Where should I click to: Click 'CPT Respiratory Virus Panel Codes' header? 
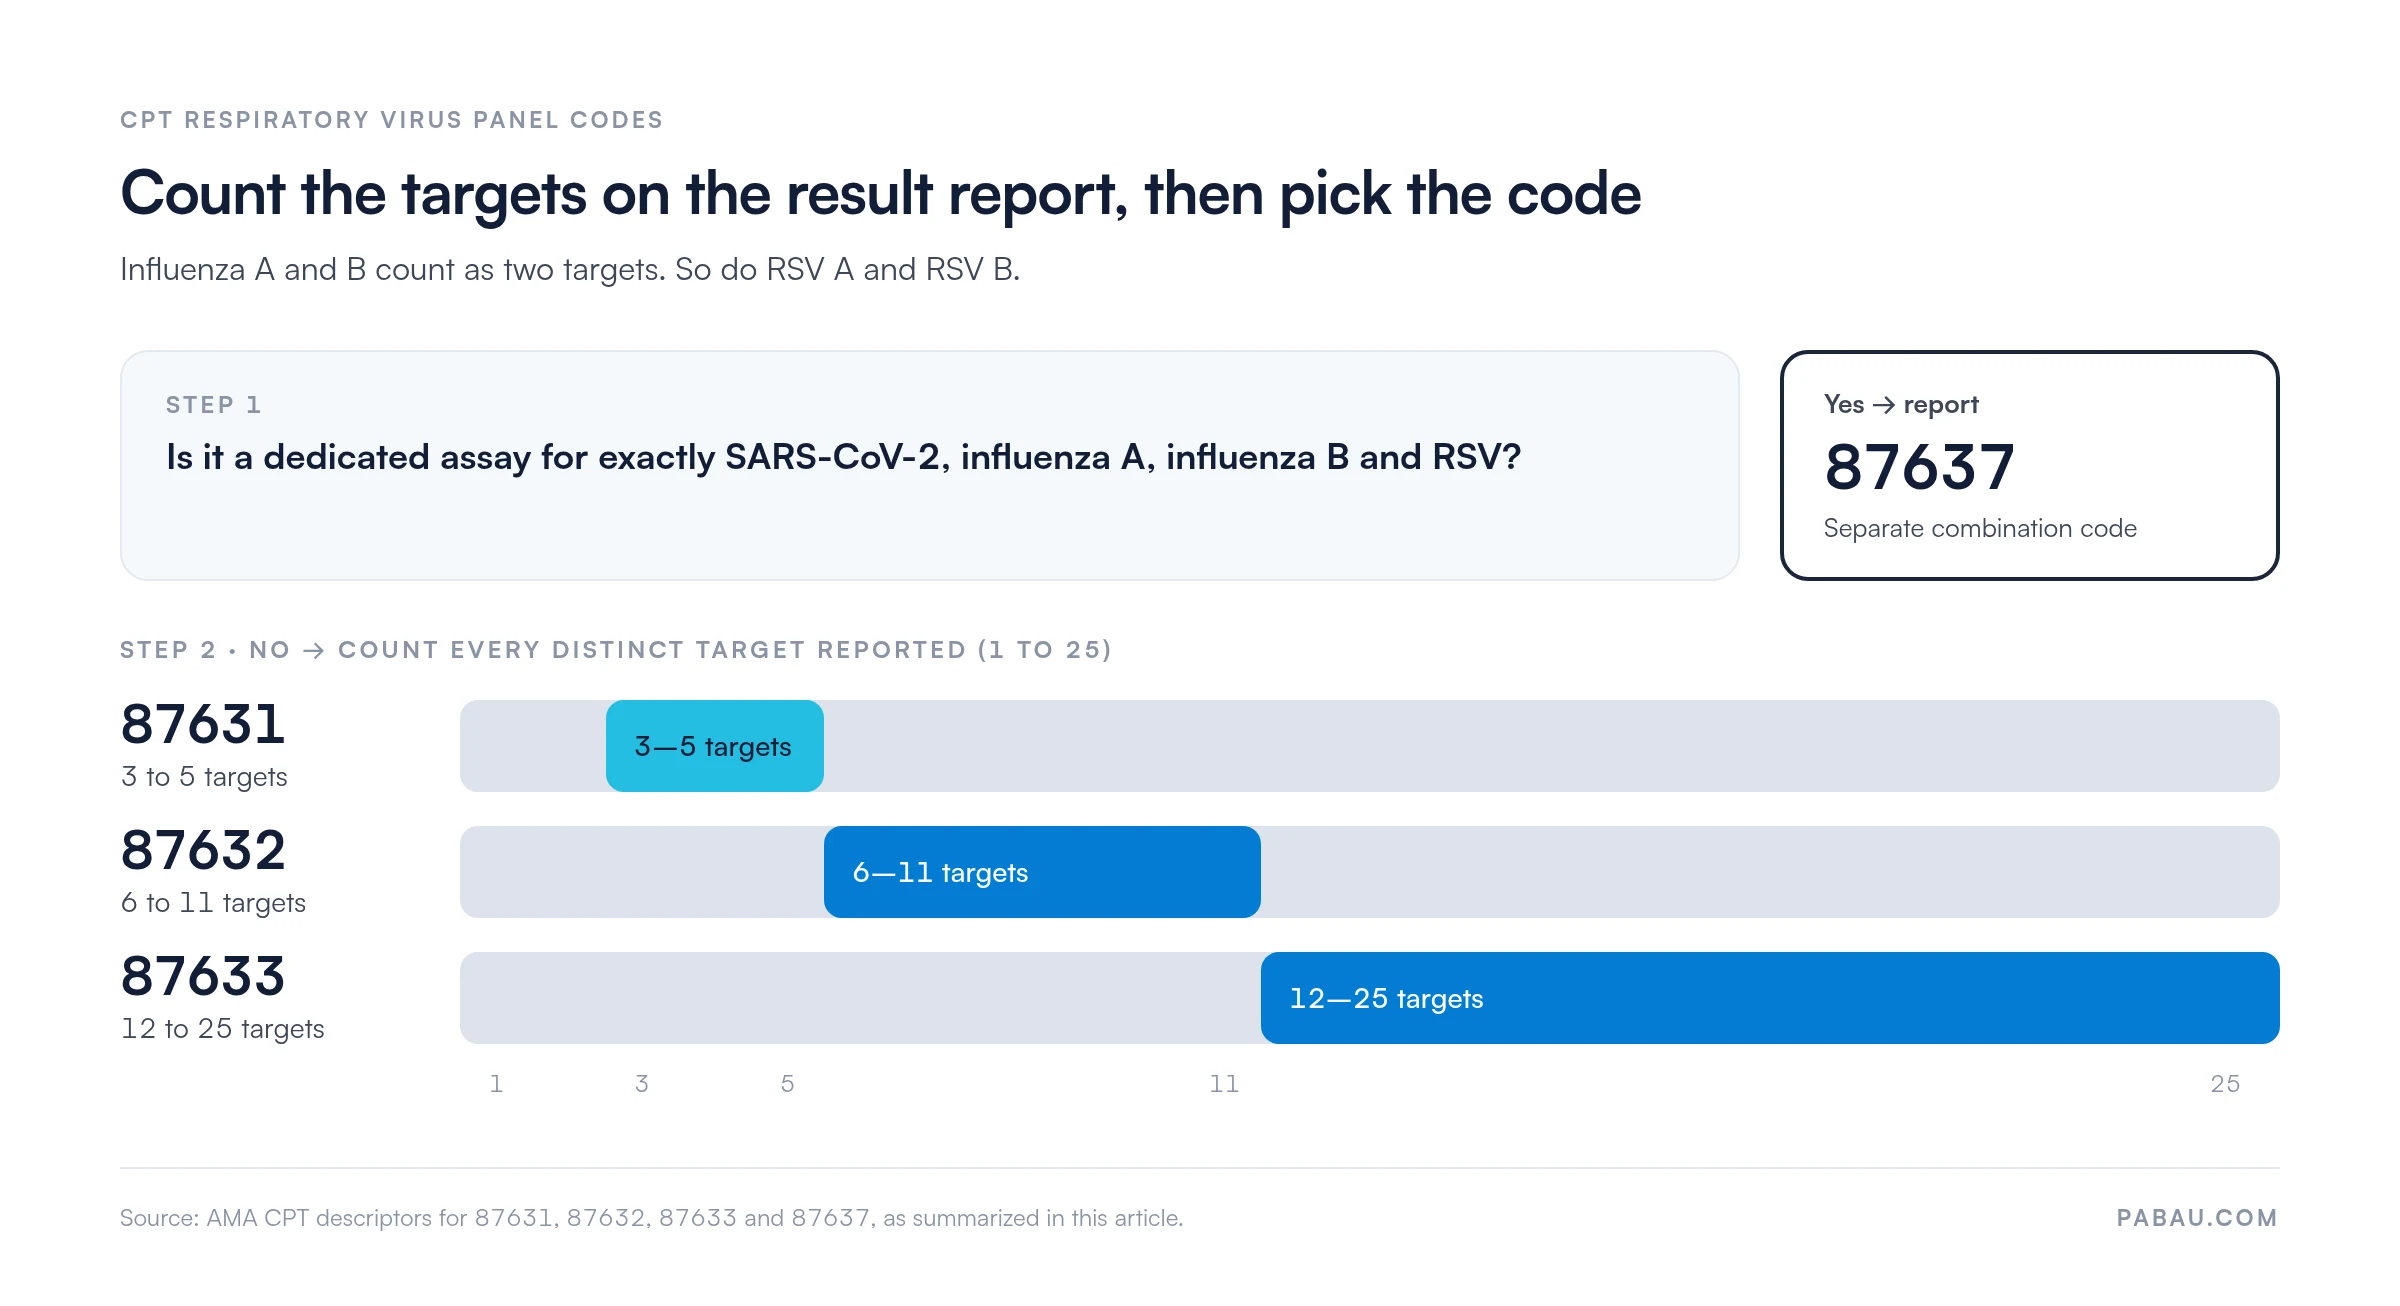tap(391, 120)
